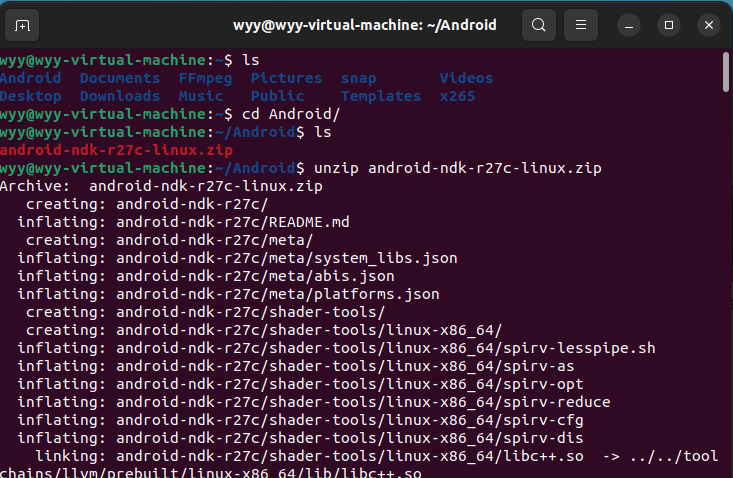Minimize the terminal window
Viewport: 733px width, 478px height.
[x=629, y=24]
